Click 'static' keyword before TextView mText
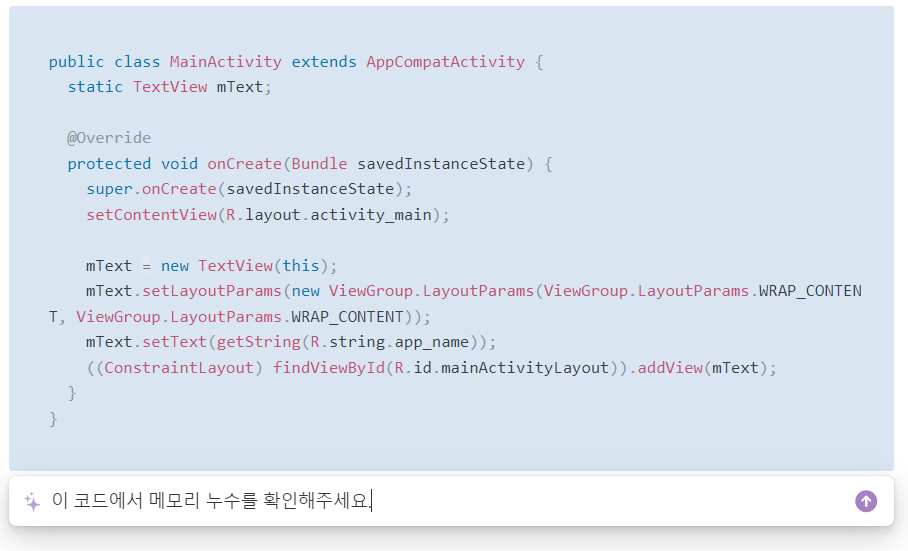Screen dimensions: 908x551 tap(95, 87)
